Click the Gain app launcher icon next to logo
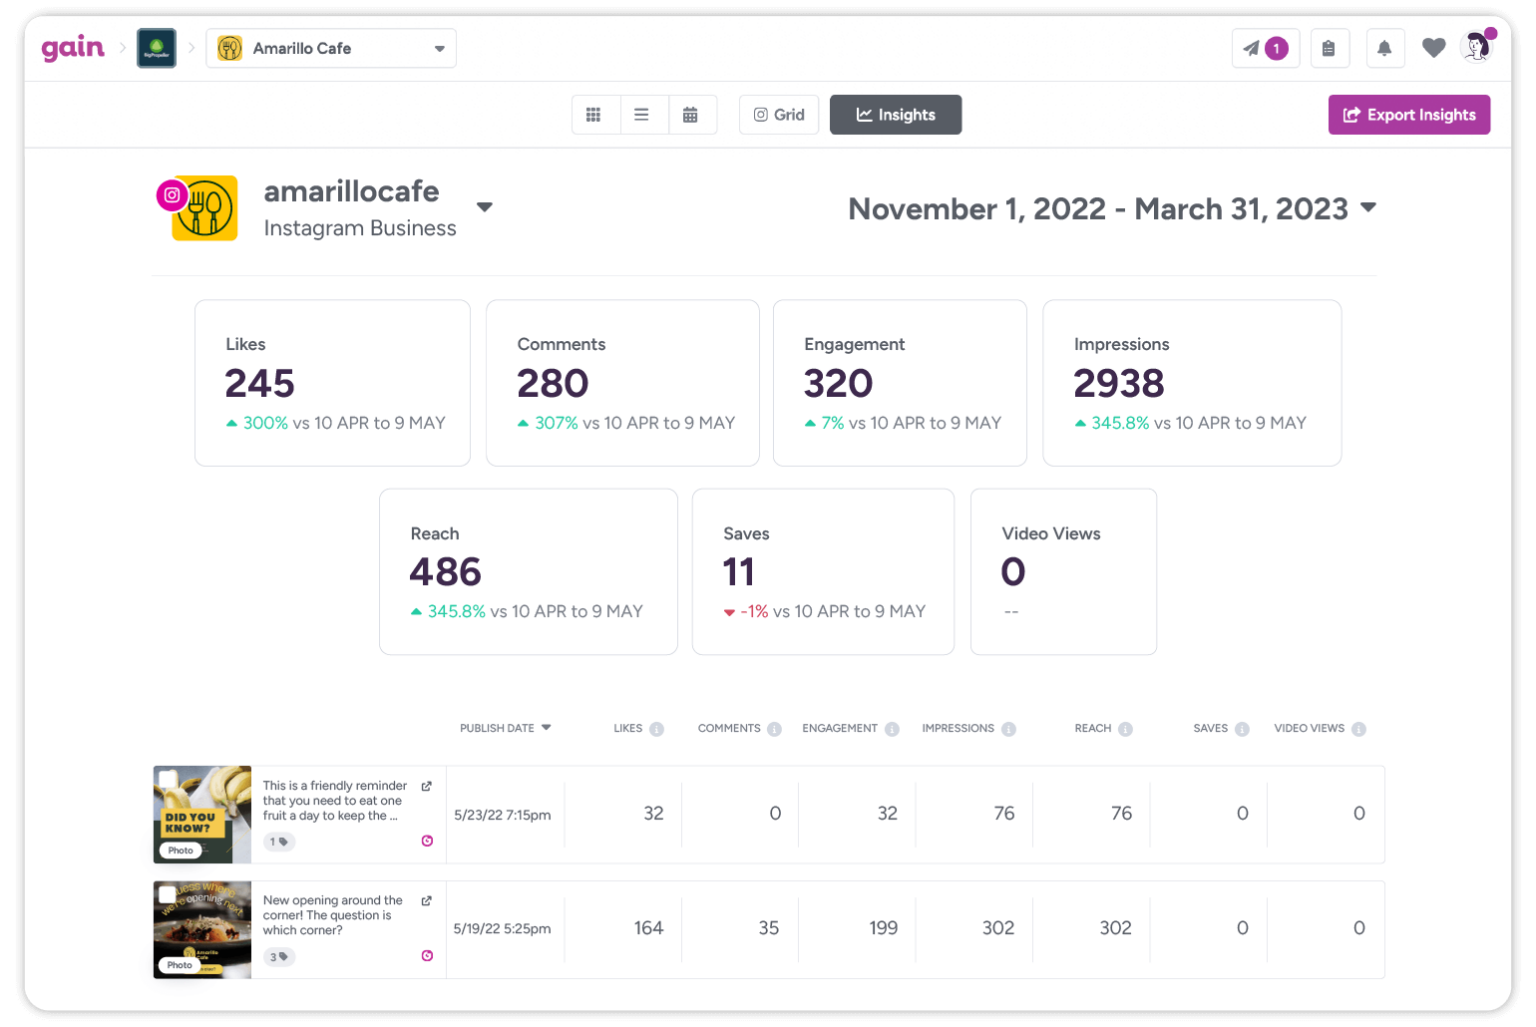This screenshot has height=1027, width=1536. point(156,47)
